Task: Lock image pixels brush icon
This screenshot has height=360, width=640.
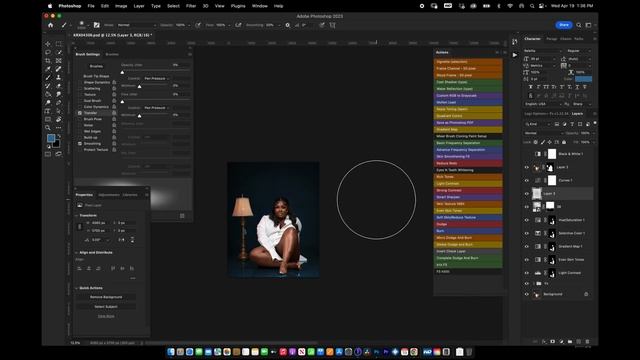Action: [x=542, y=142]
